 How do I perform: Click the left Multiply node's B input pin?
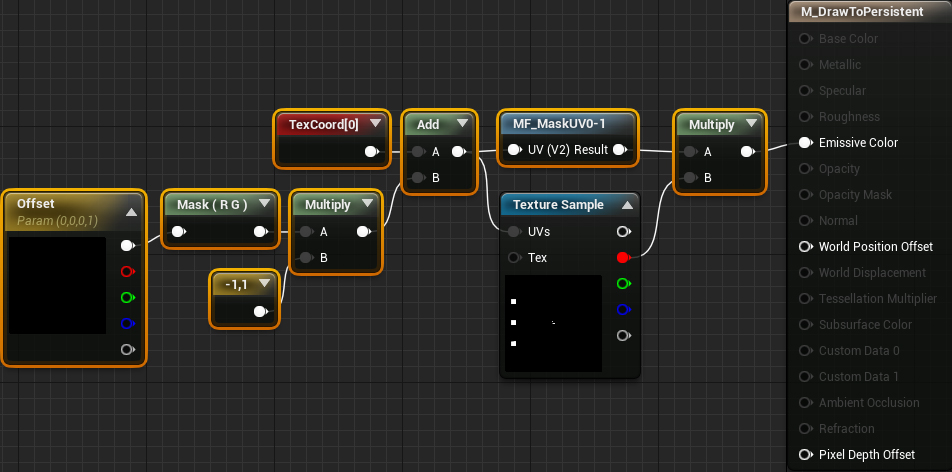[306, 258]
